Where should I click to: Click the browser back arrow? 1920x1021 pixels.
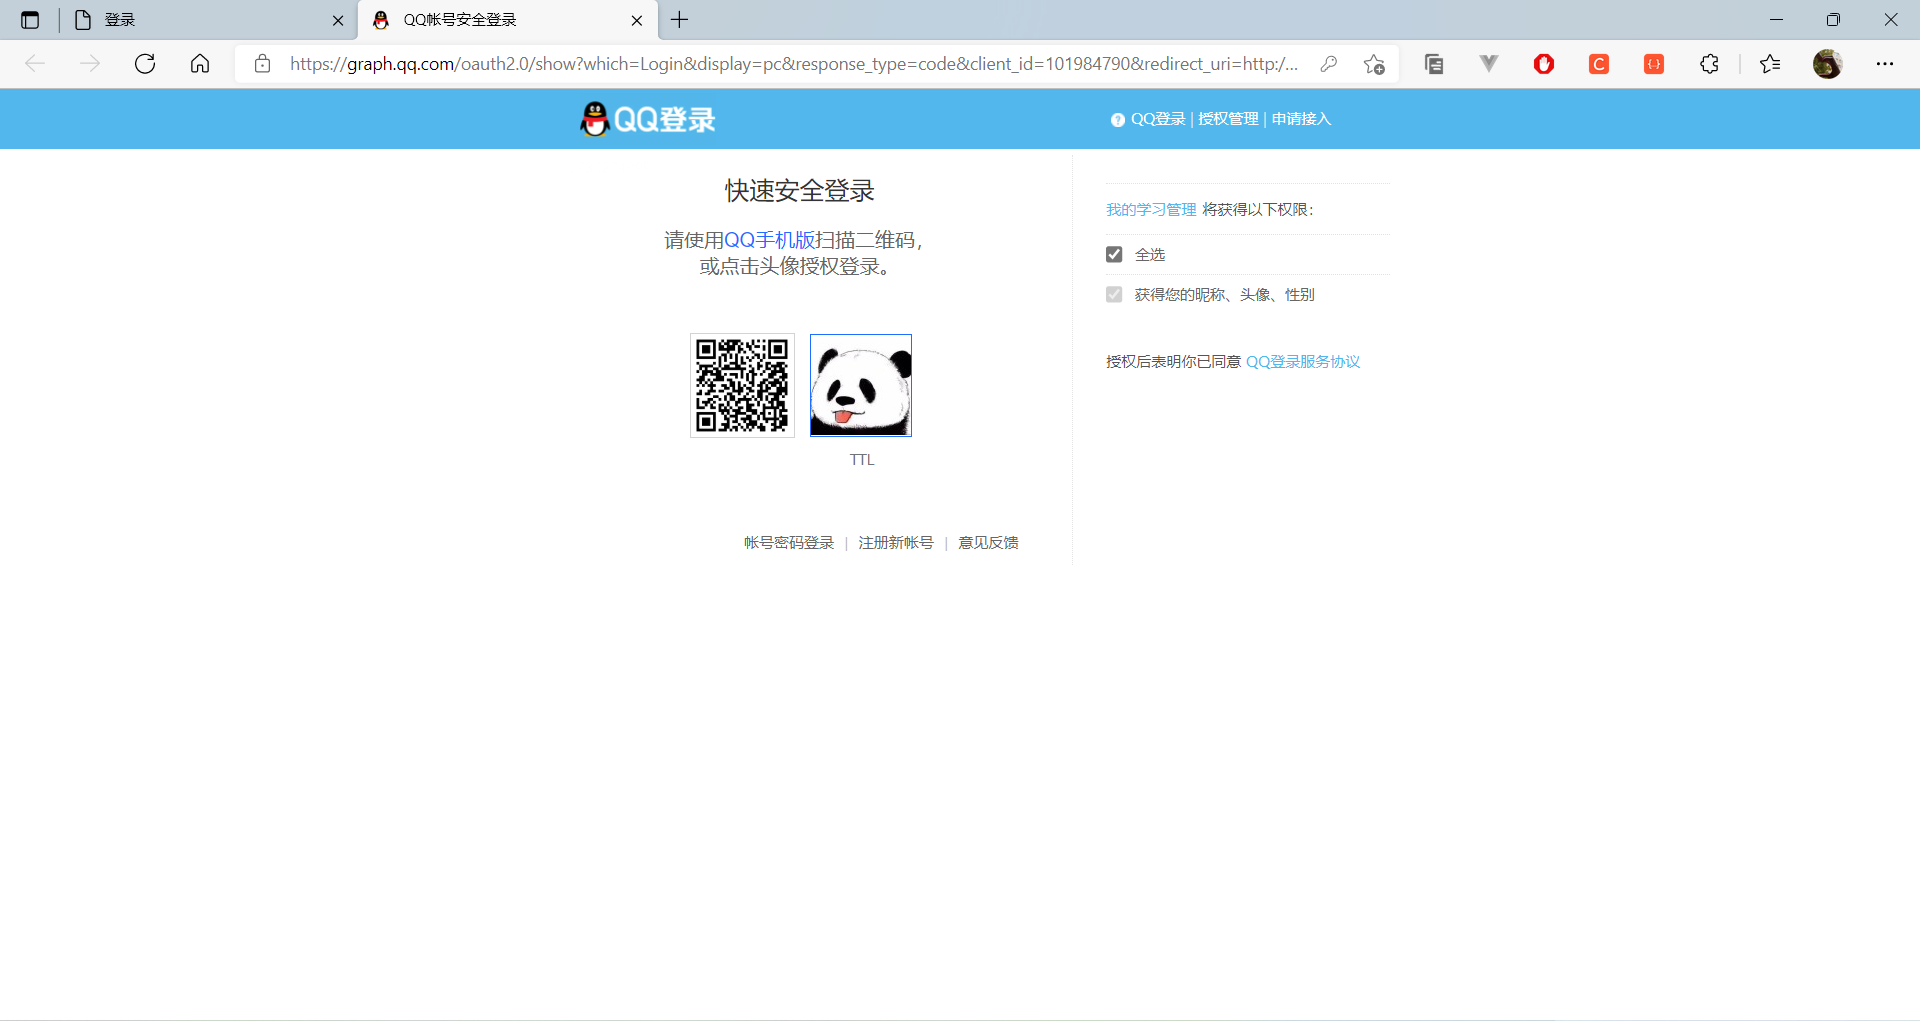pos(35,64)
